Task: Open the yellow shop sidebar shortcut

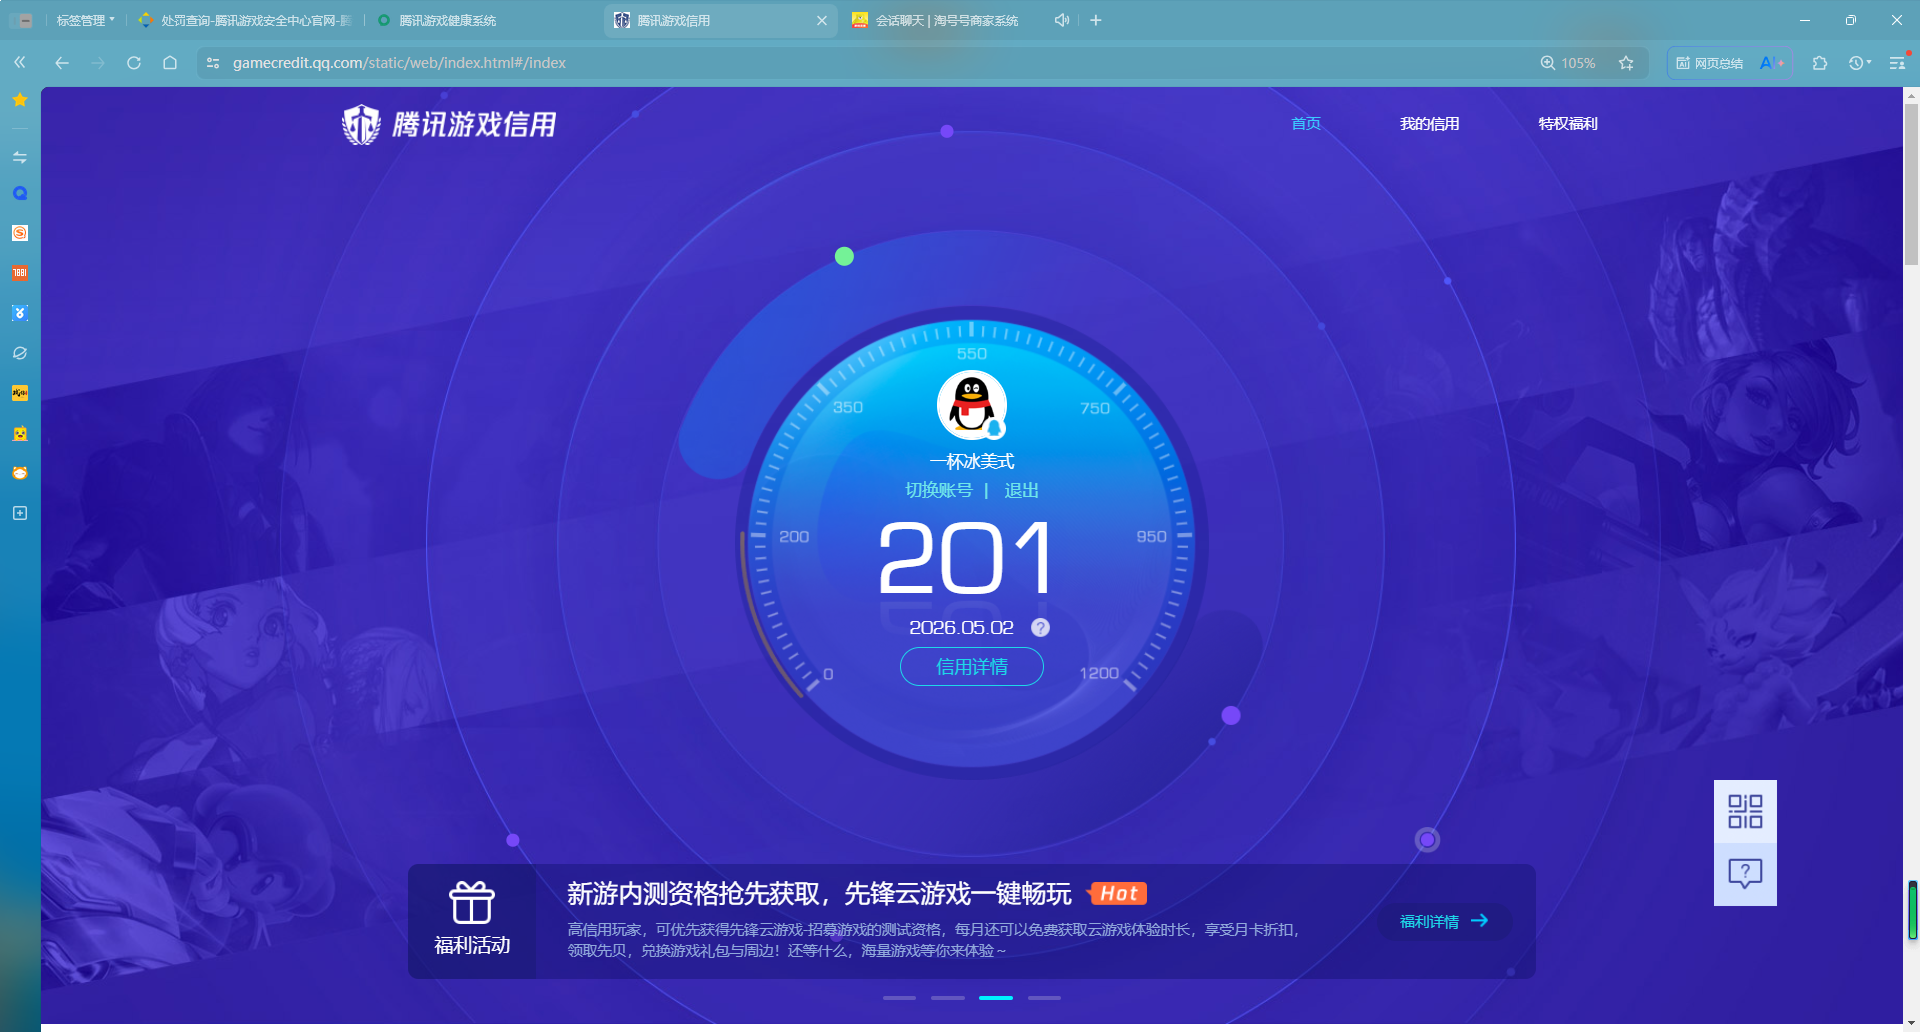Action: pyautogui.click(x=20, y=393)
